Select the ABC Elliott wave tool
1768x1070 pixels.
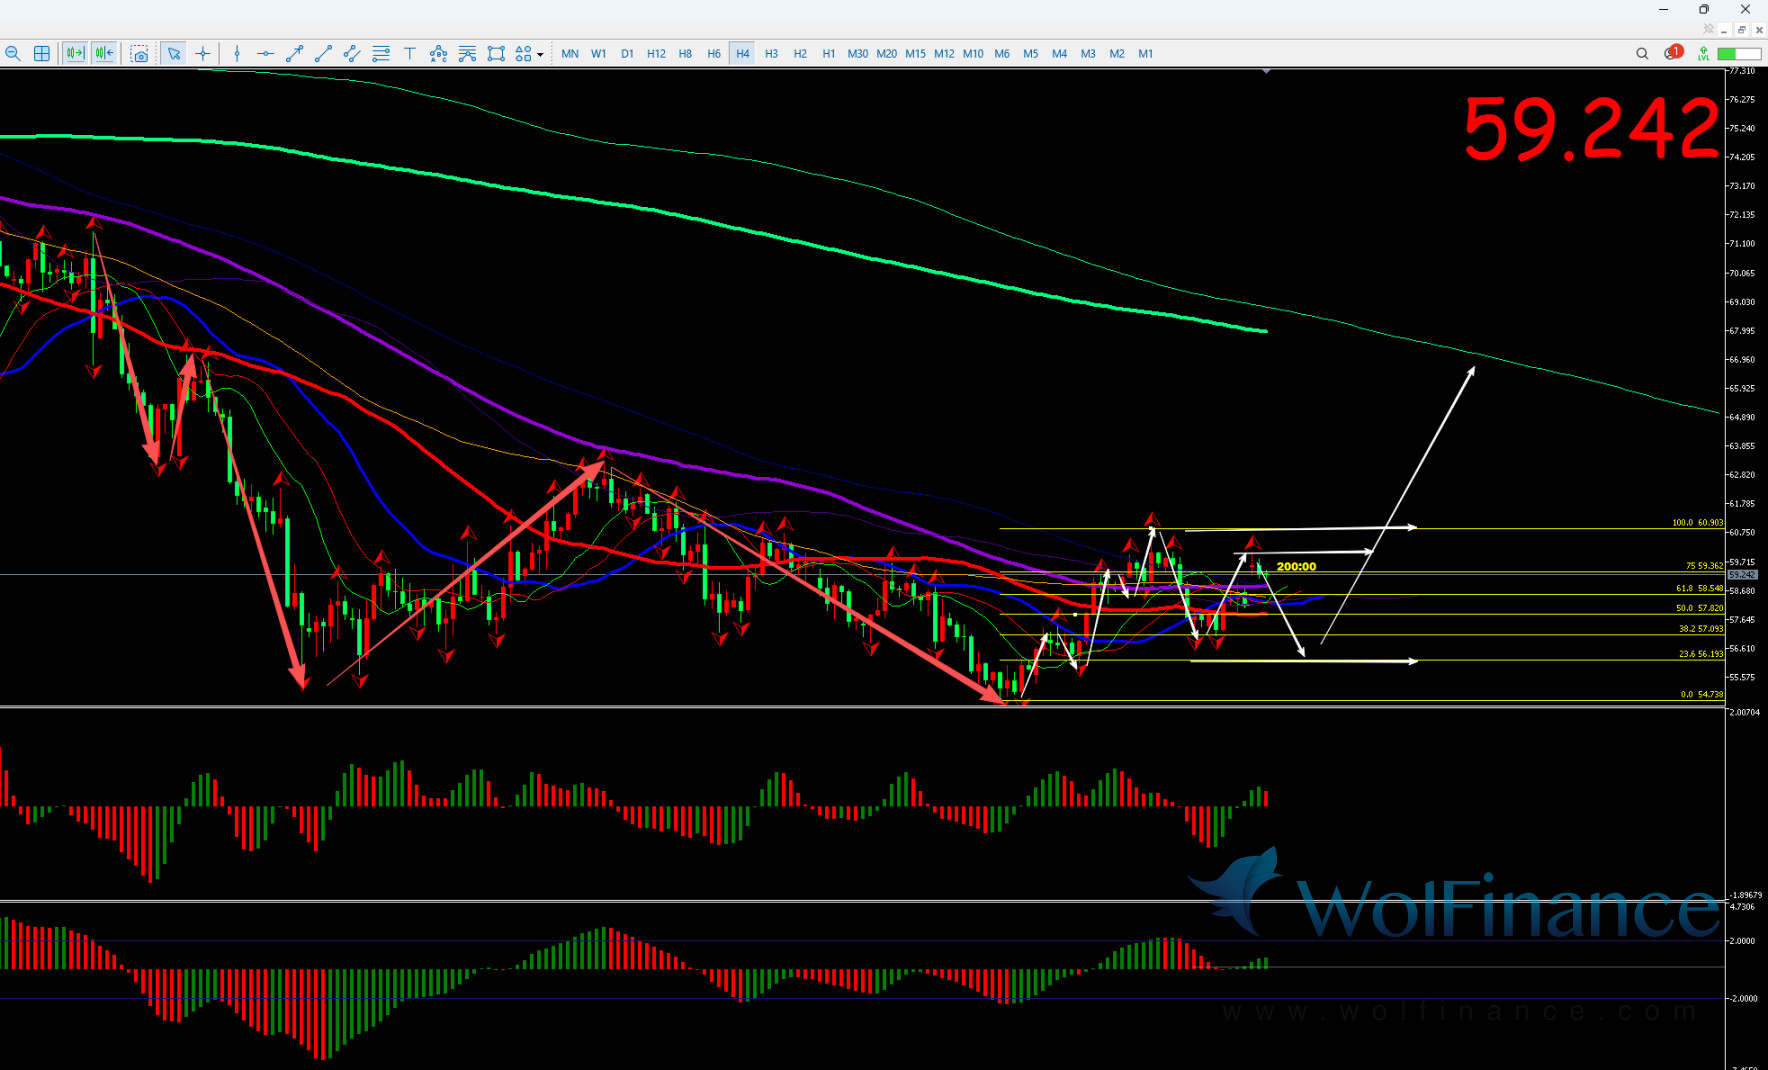click(x=438, y=54)
